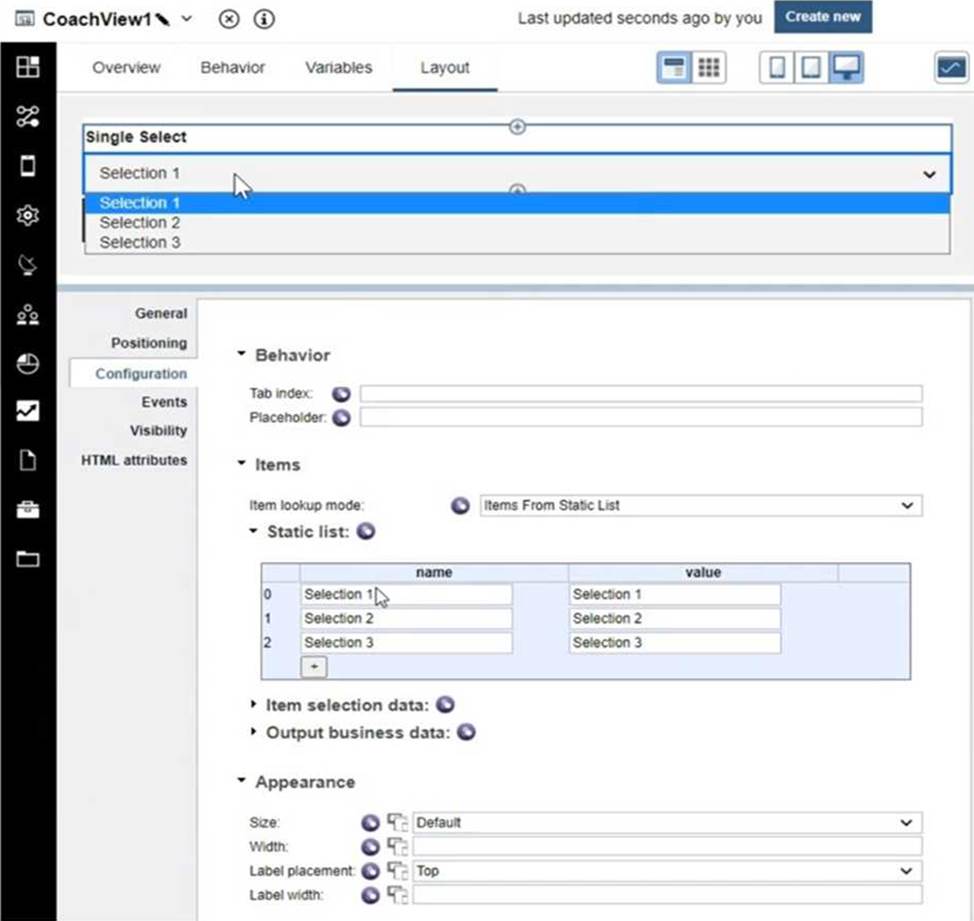Click the info icon beside CoachView1
This screenshot has width=974, height=921.
tap(264, 19)
